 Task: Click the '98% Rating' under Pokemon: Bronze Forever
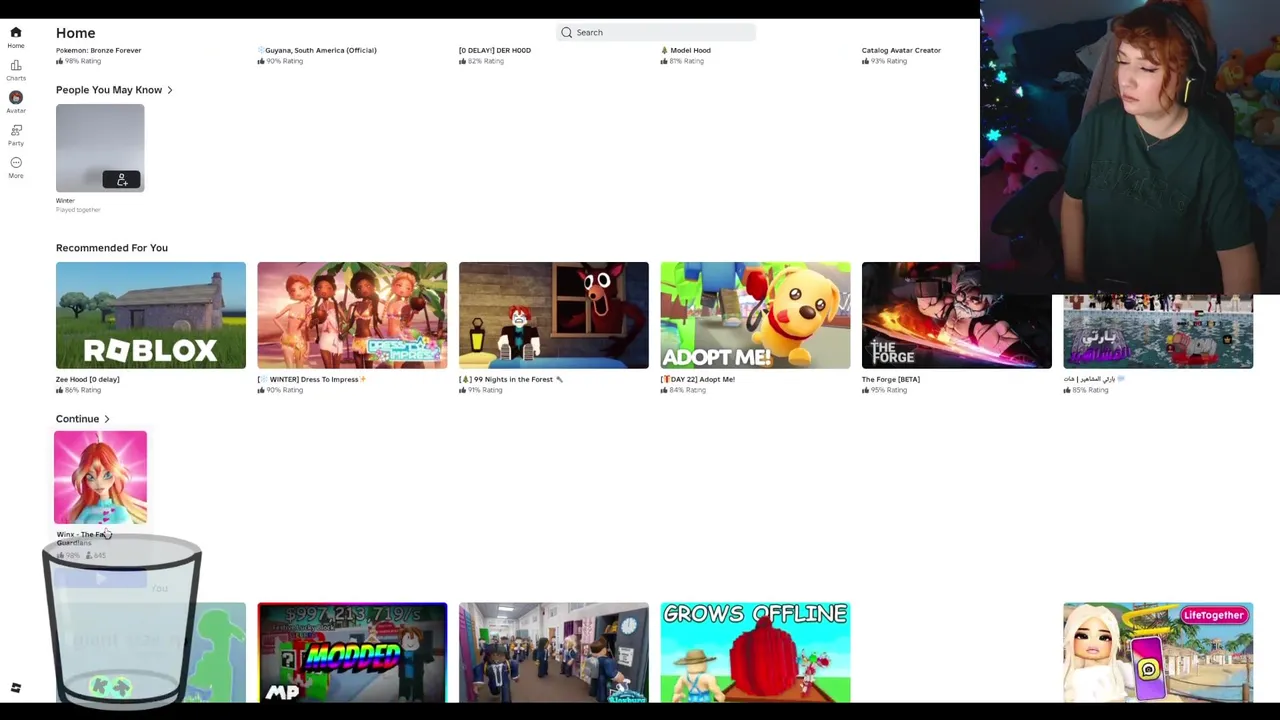[x=83, y=61]
